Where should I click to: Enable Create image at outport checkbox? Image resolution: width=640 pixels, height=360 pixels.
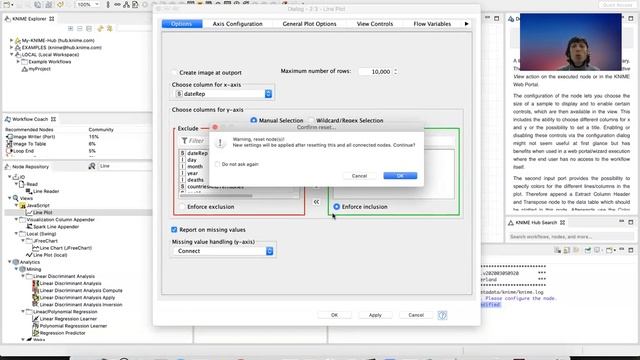[175, 72]
